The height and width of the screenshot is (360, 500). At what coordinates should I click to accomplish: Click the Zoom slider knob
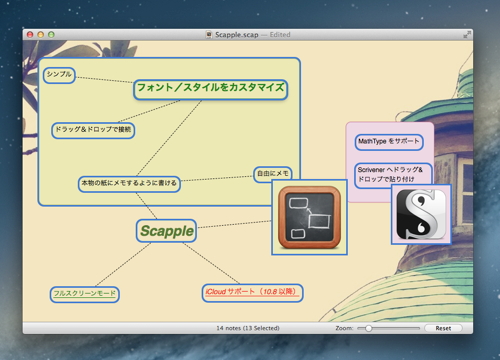coord(368,328)
